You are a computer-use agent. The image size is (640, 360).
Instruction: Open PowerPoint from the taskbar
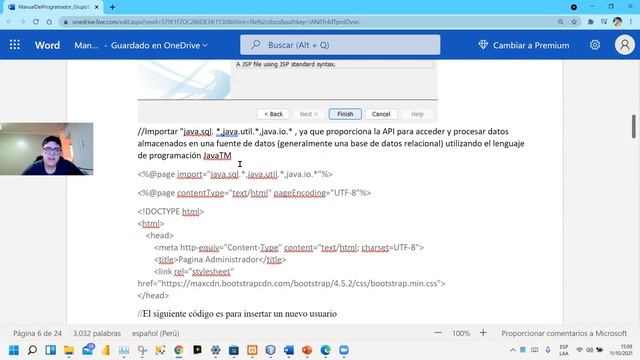307,350
